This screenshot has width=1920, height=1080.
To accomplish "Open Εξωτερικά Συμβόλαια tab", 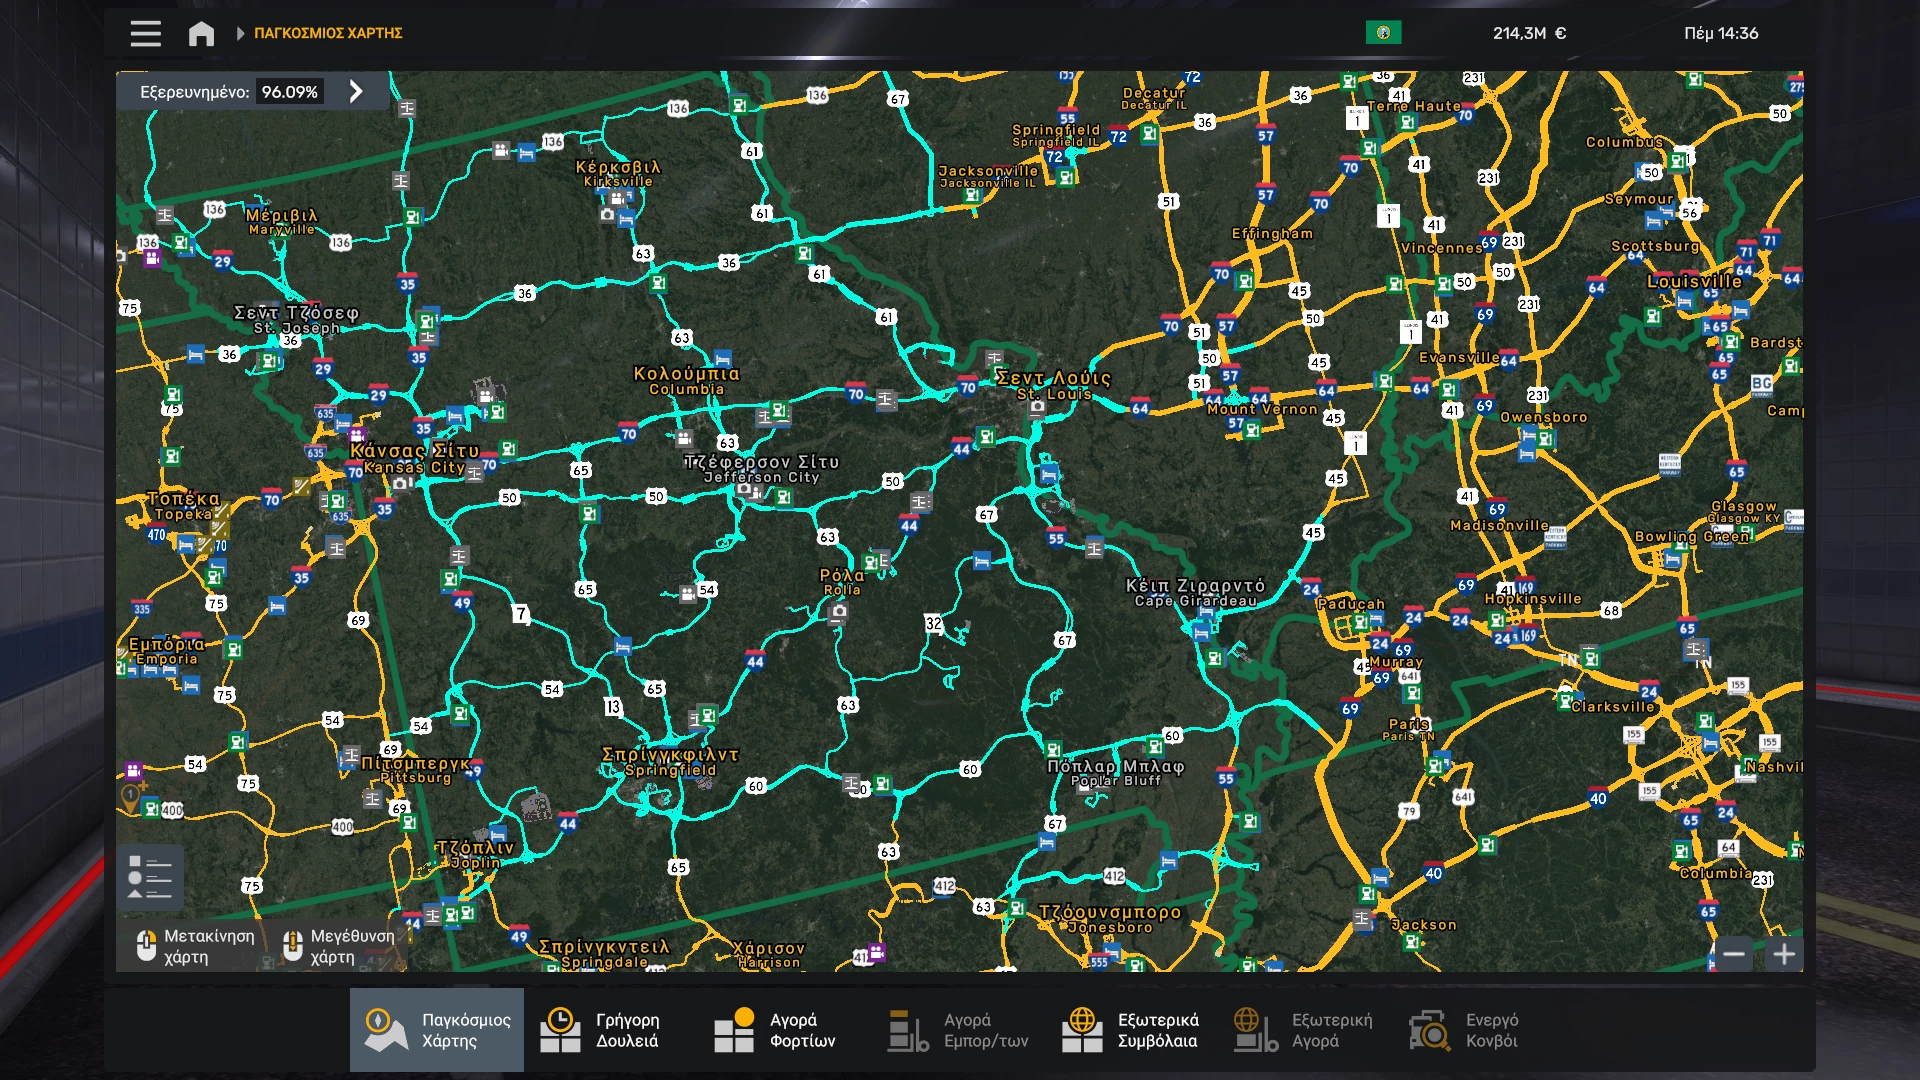I will (1132, 1030).
